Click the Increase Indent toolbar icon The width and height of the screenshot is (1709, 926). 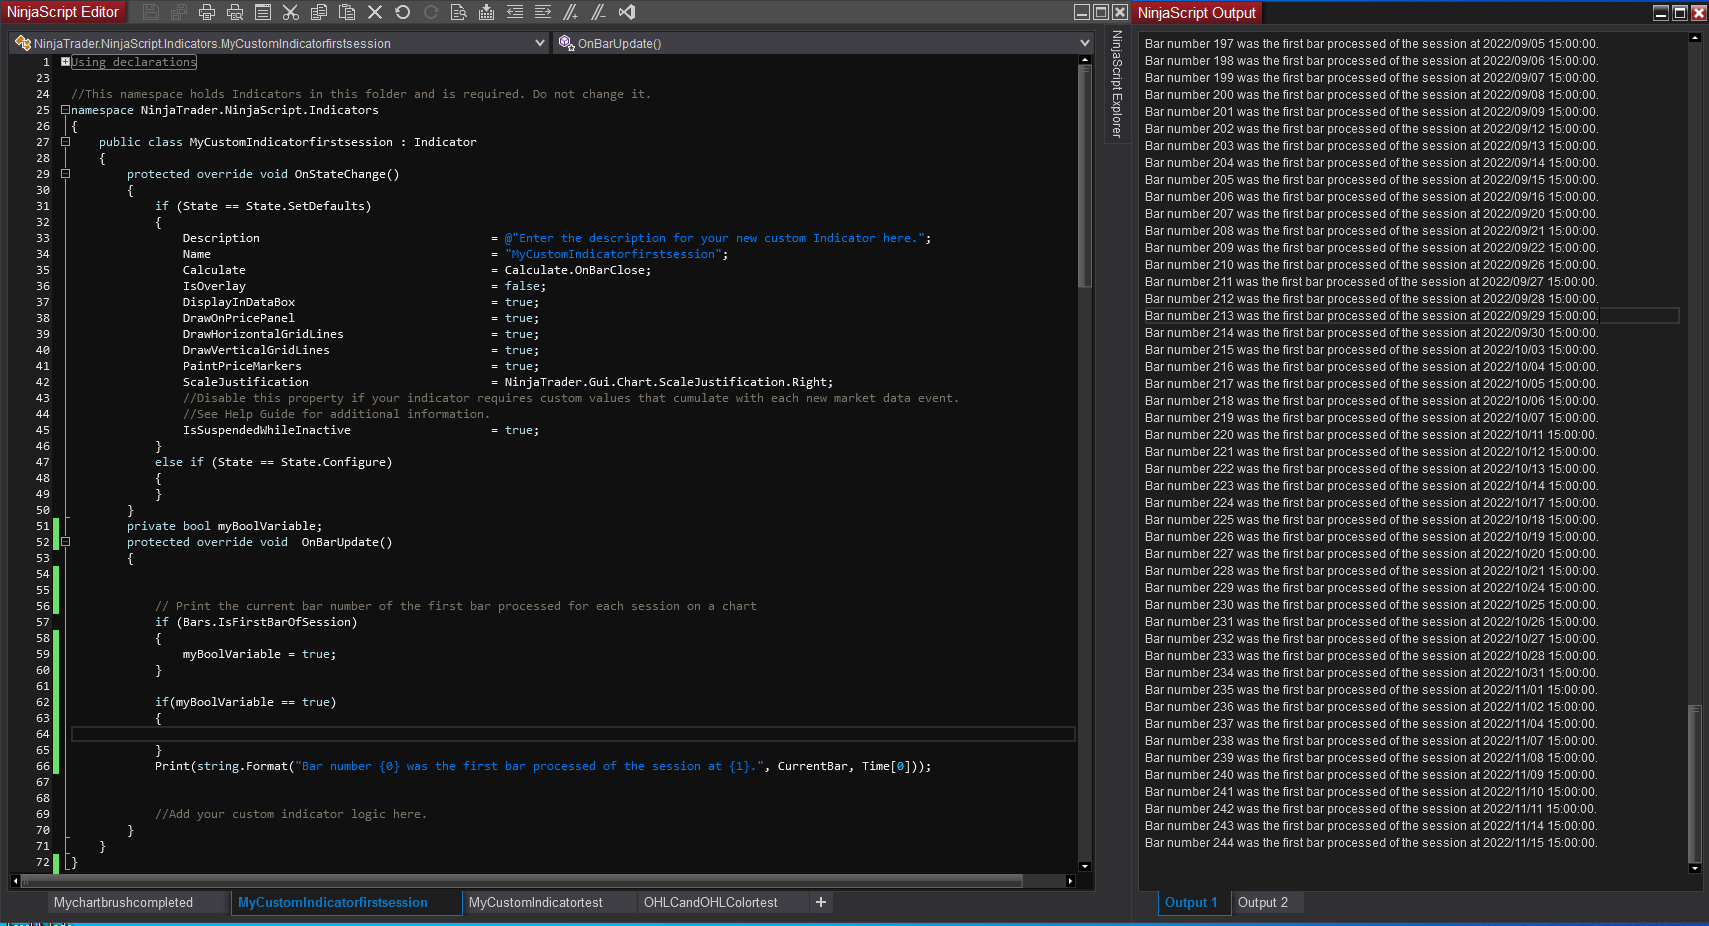(x=542, y=12)
